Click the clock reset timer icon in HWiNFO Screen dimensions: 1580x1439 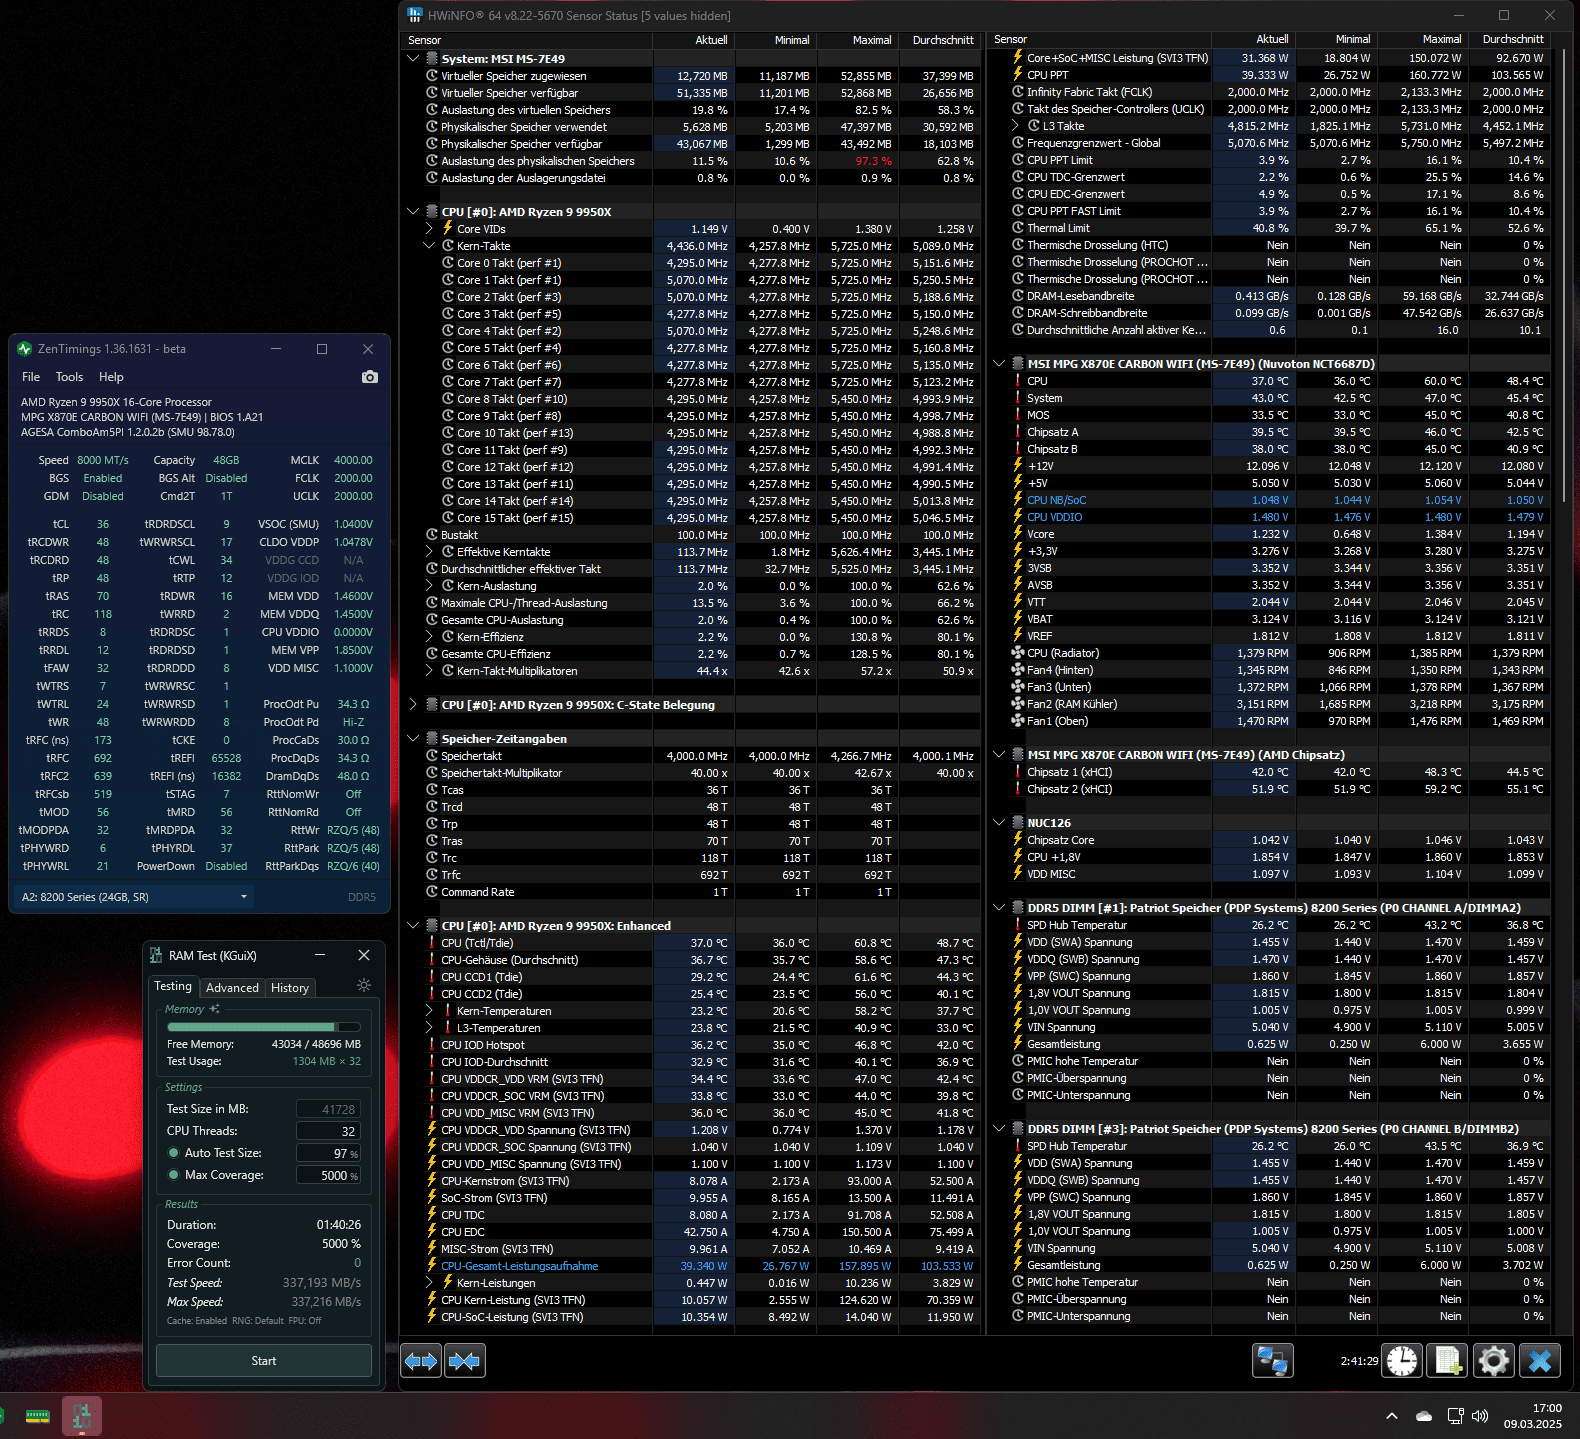pos(1402,1361)
